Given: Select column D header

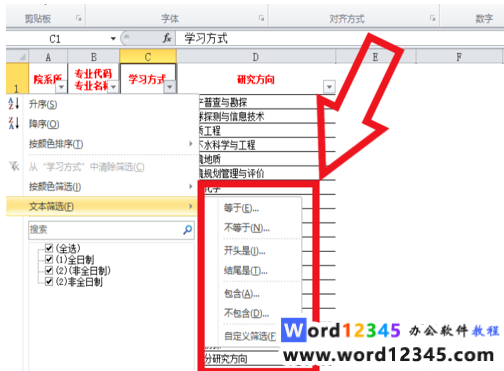Looking at the screenshot, I should tap(256, 57).
